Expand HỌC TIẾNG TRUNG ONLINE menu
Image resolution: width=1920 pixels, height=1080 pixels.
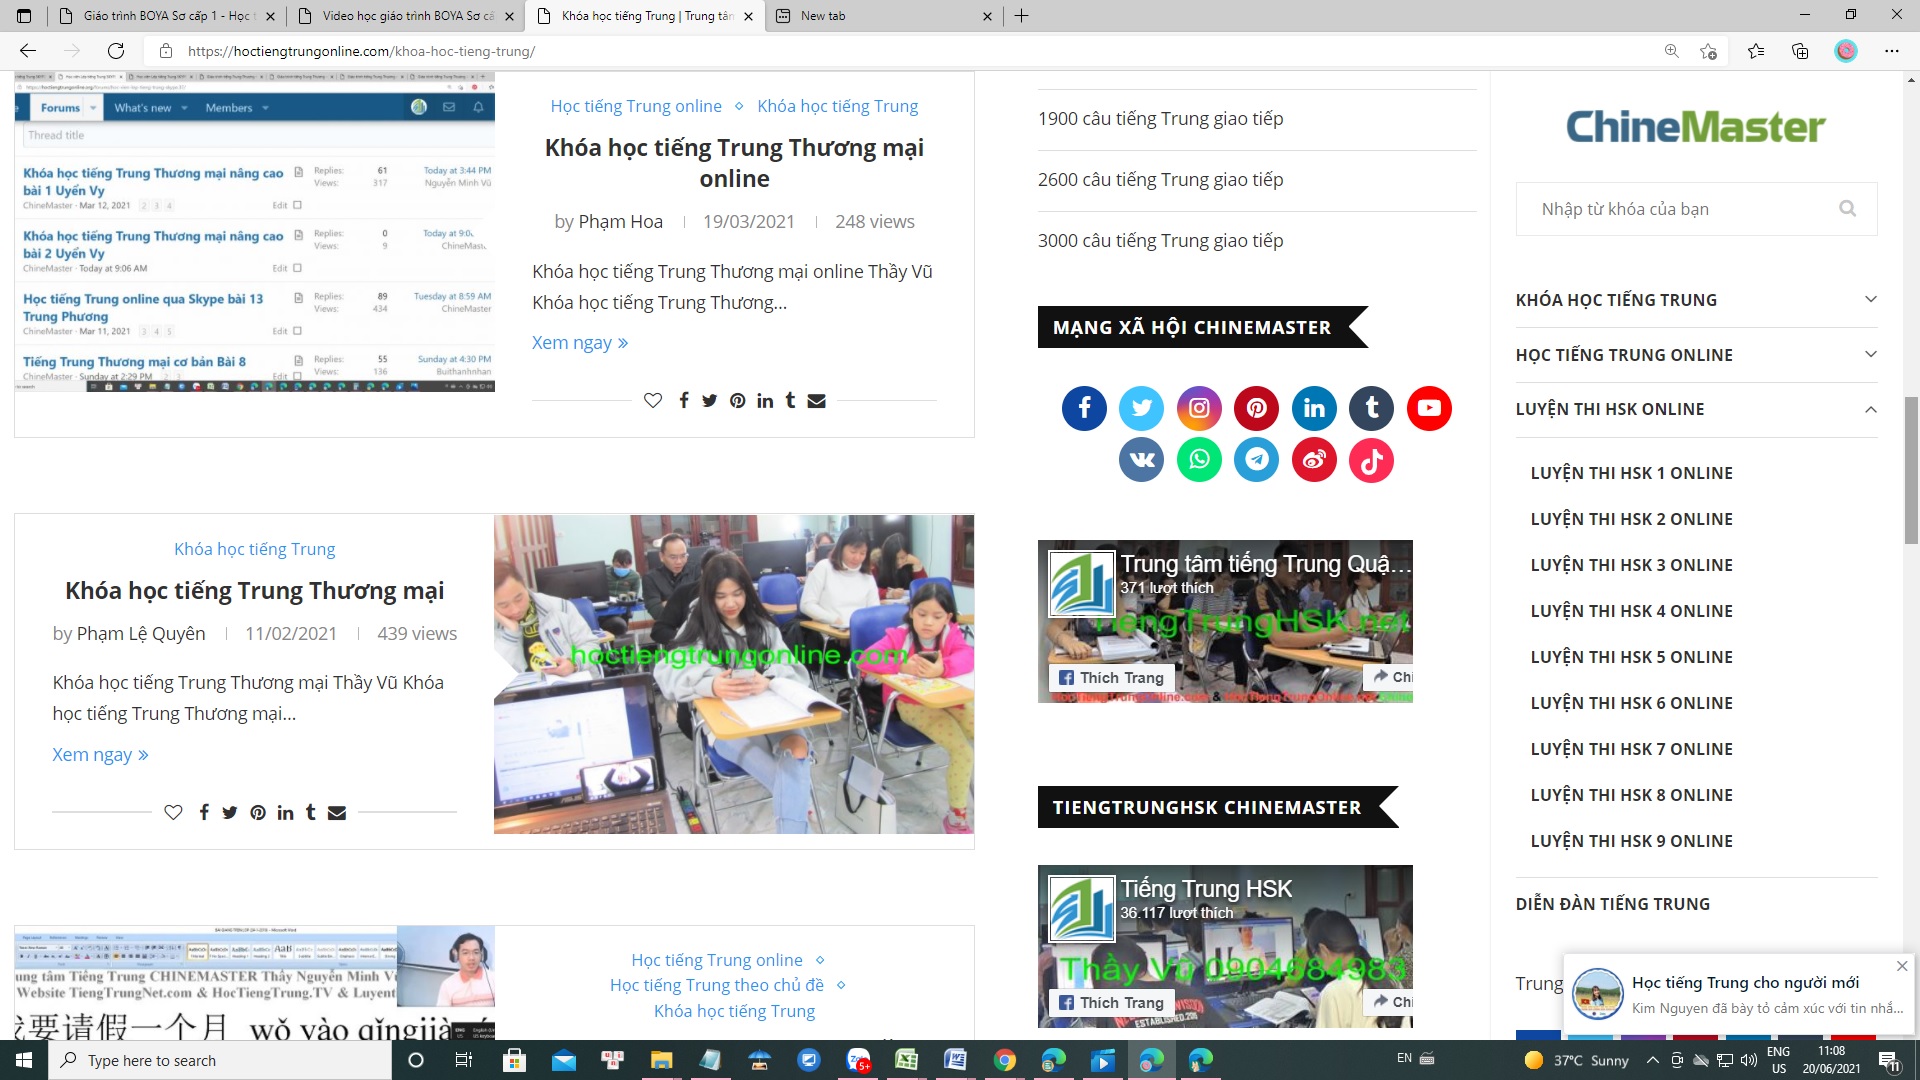(1870, 355)
